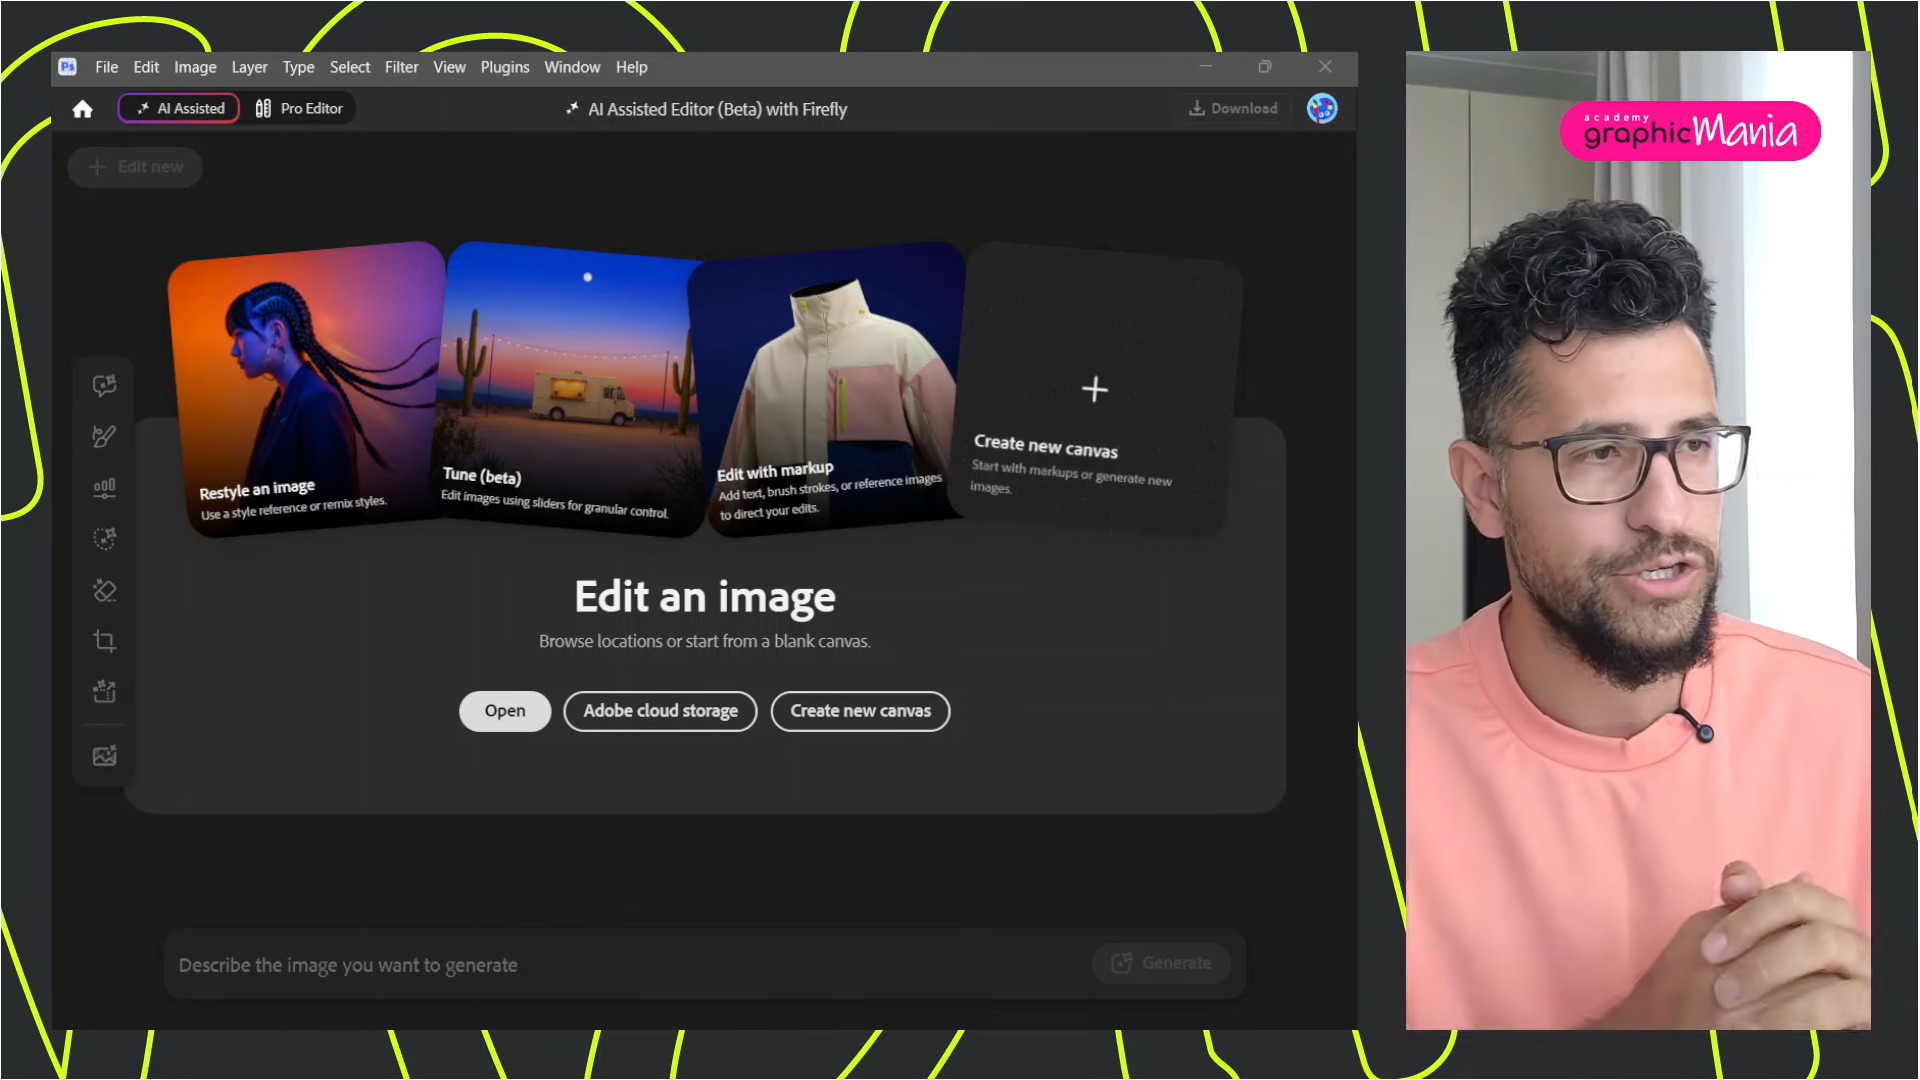This screenshot has height=1080, width=1920.
Task: Open the Select menu
Action: click(x=350, y=67)
